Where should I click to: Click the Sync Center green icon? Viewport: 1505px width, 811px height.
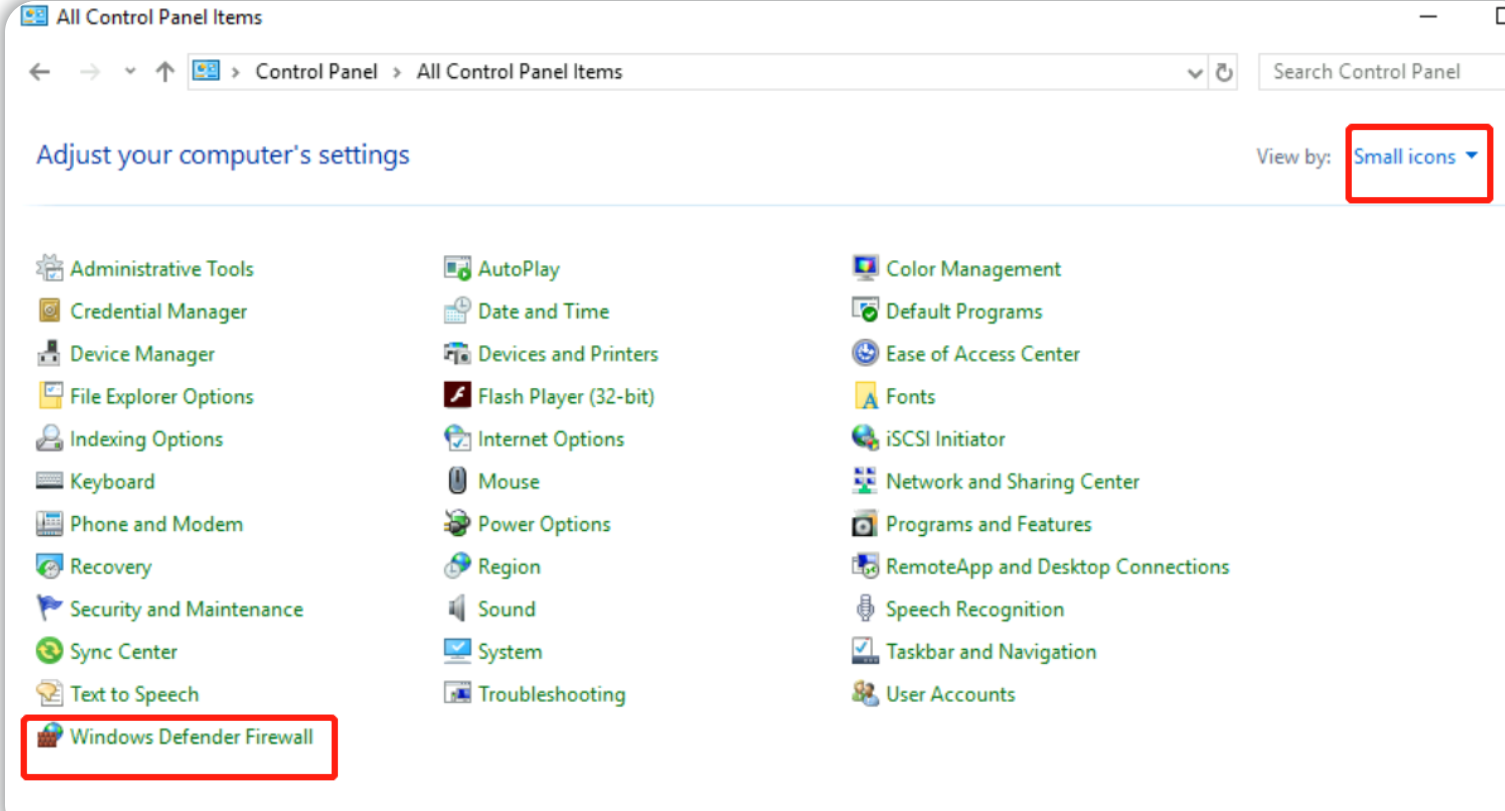point(50,651)
